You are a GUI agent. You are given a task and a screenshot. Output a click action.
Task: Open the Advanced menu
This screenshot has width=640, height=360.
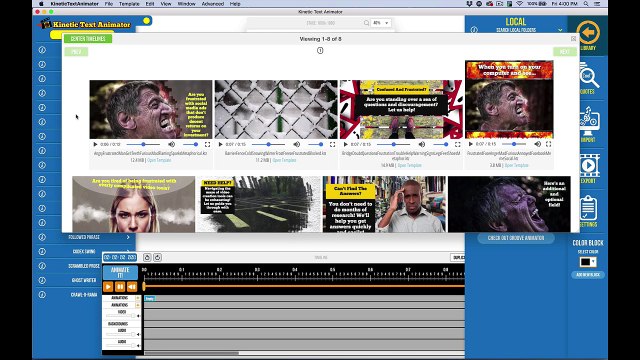pos(213,4)
